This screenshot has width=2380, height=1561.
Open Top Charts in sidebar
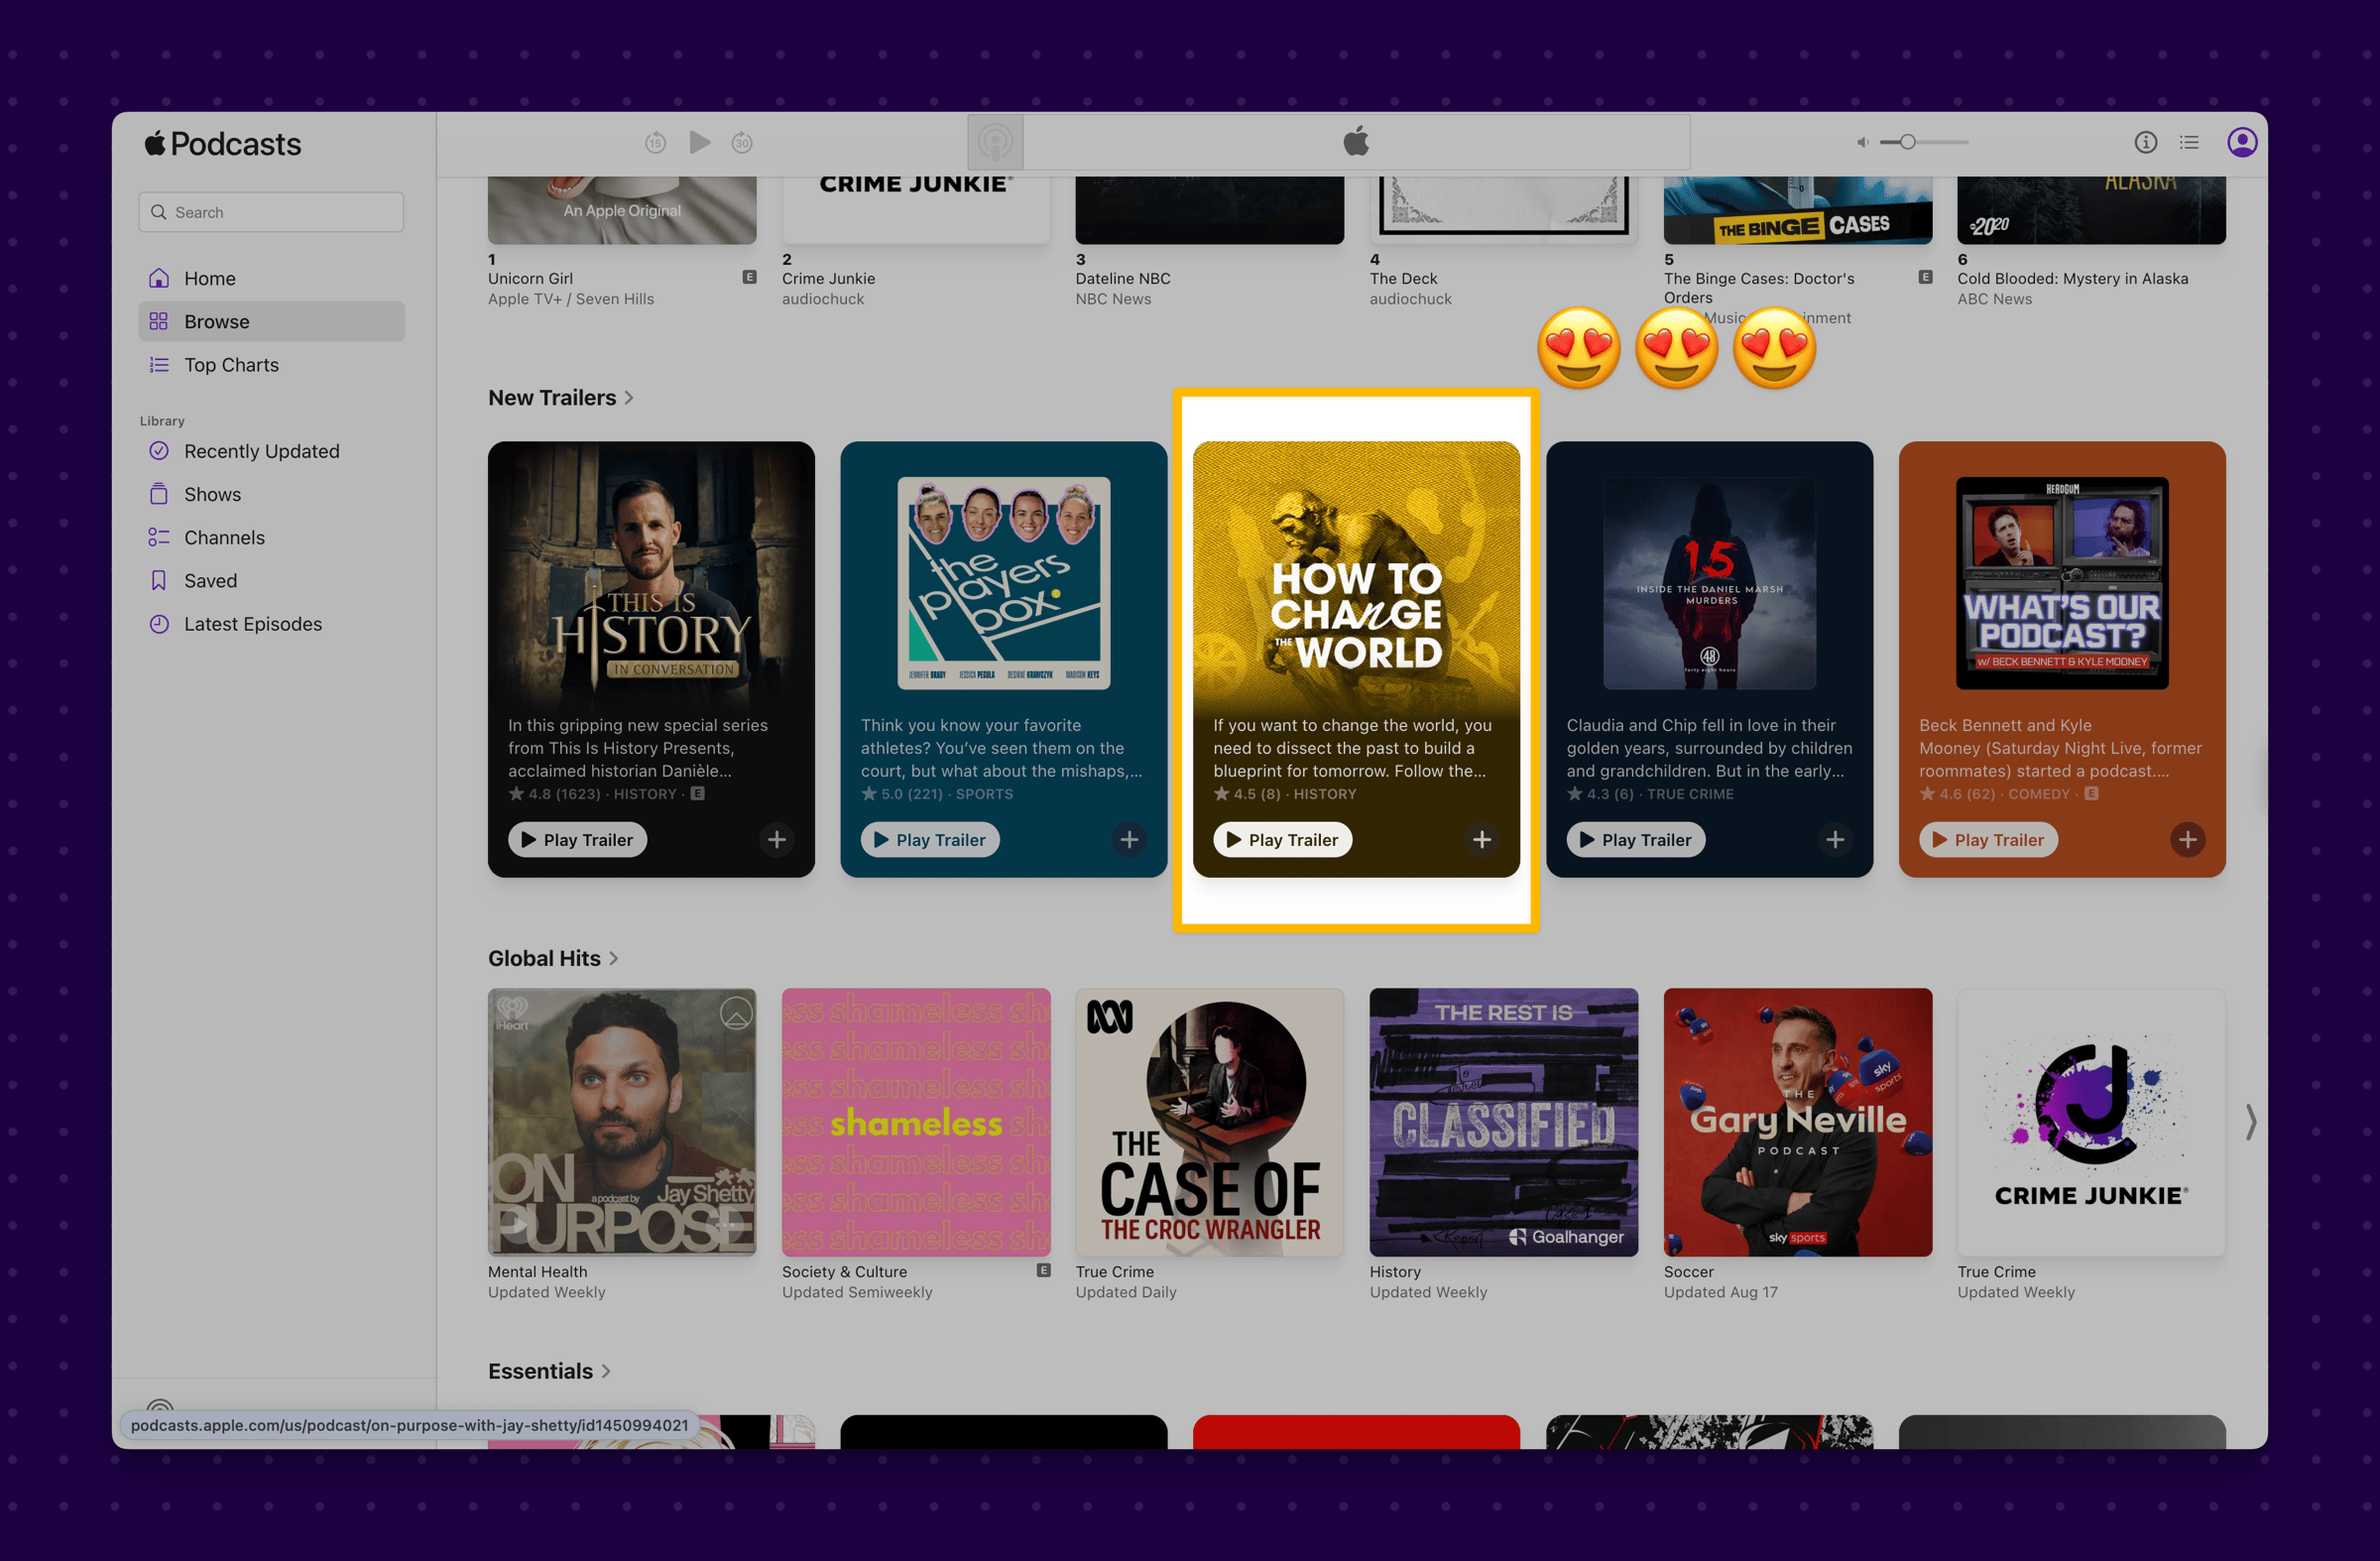[271, 365]
